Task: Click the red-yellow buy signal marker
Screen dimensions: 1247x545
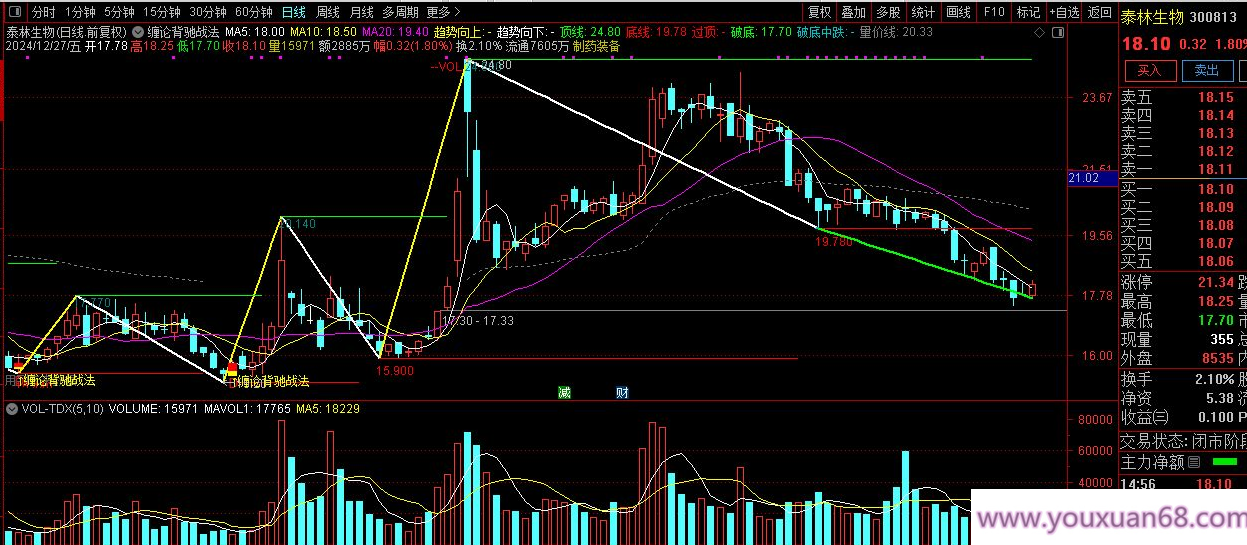Action: pos(232,369)
